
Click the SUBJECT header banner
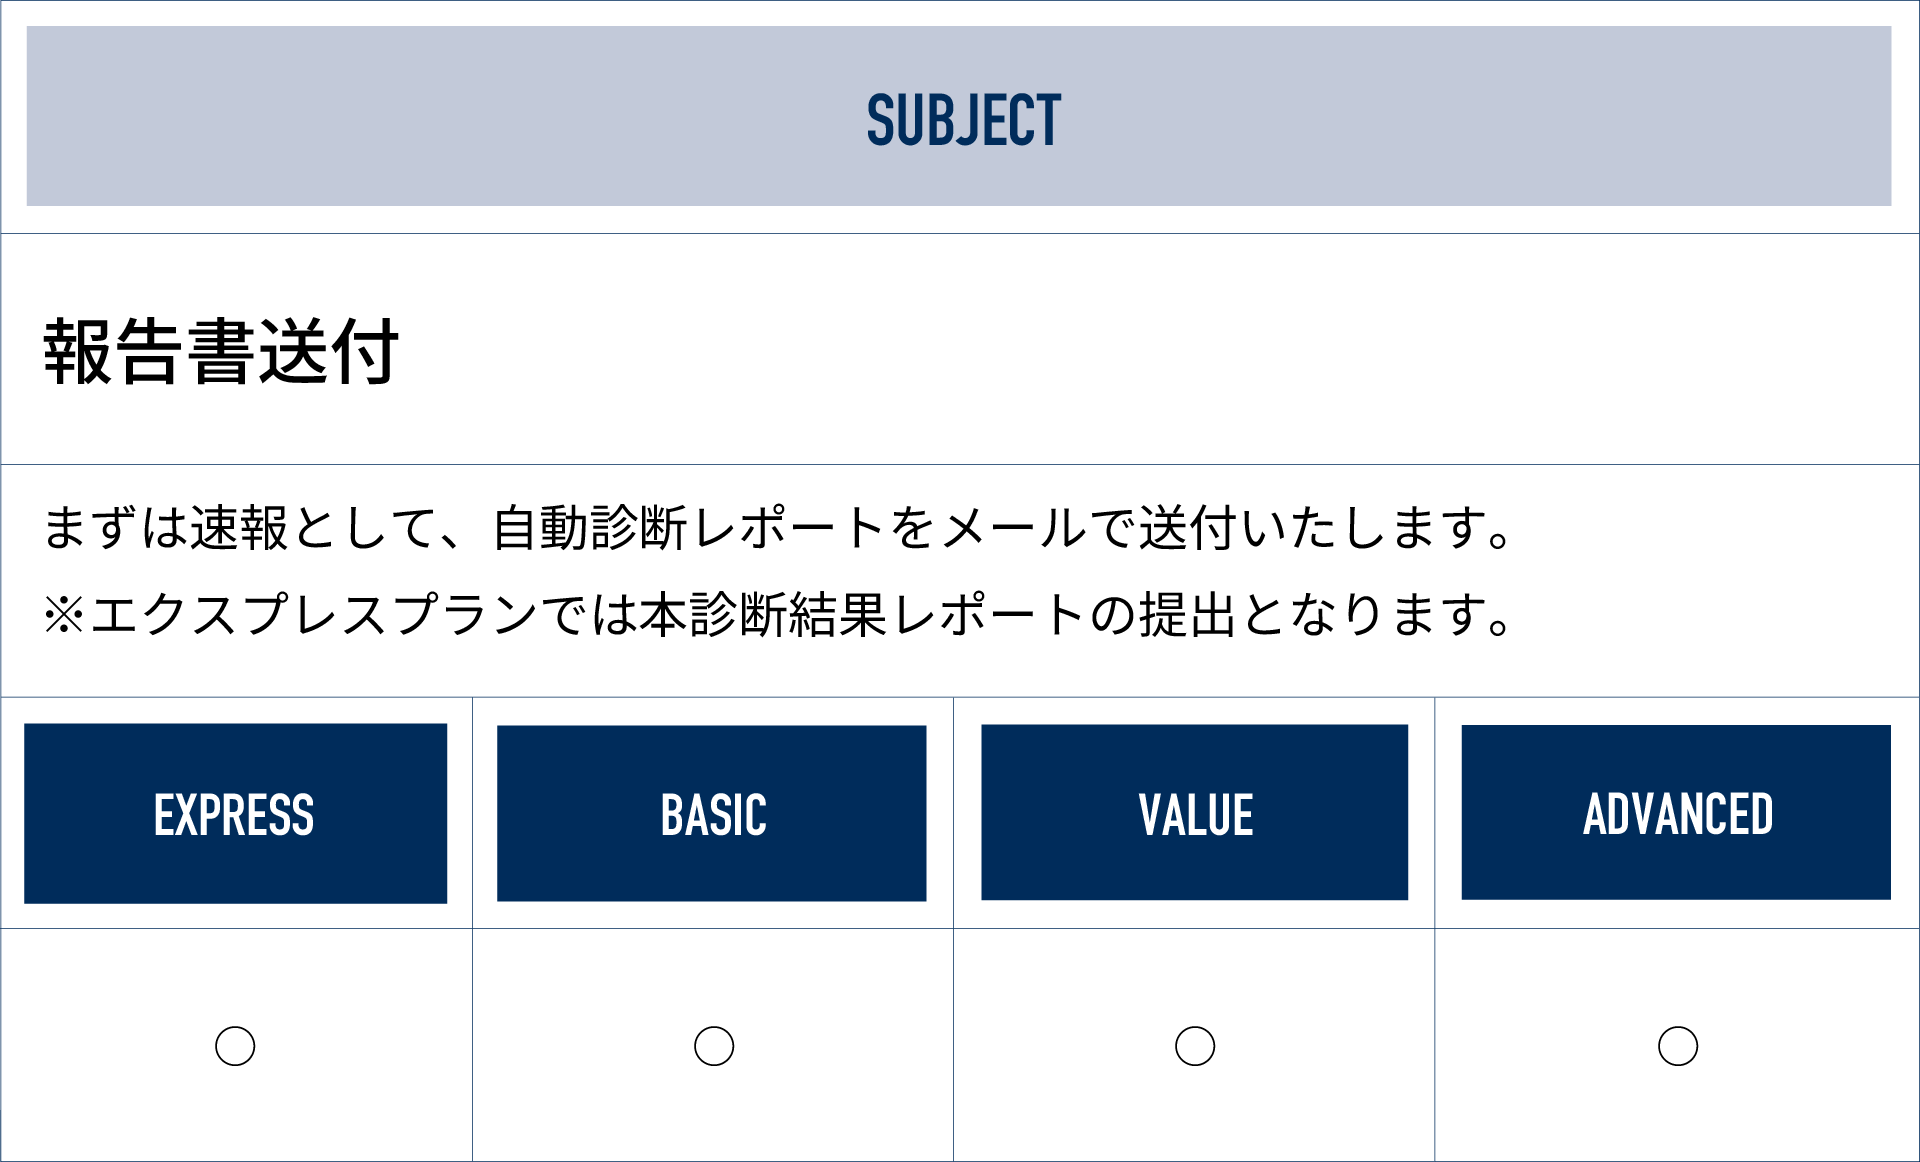tap(958, 117)
